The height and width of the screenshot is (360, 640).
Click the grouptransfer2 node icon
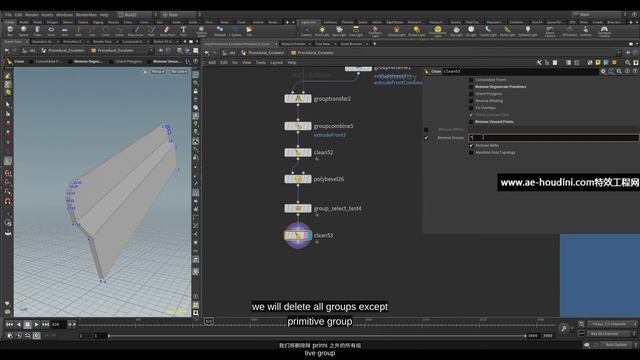(x=298, y=99)
